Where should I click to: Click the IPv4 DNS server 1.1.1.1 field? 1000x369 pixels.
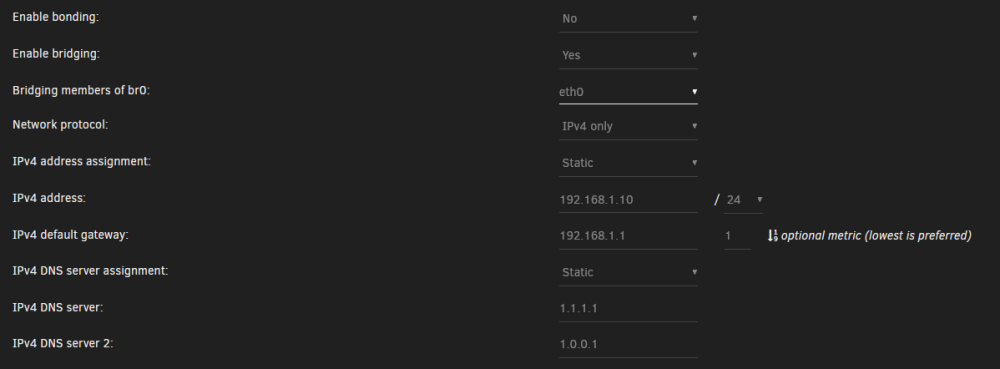(x=628, y=308)
